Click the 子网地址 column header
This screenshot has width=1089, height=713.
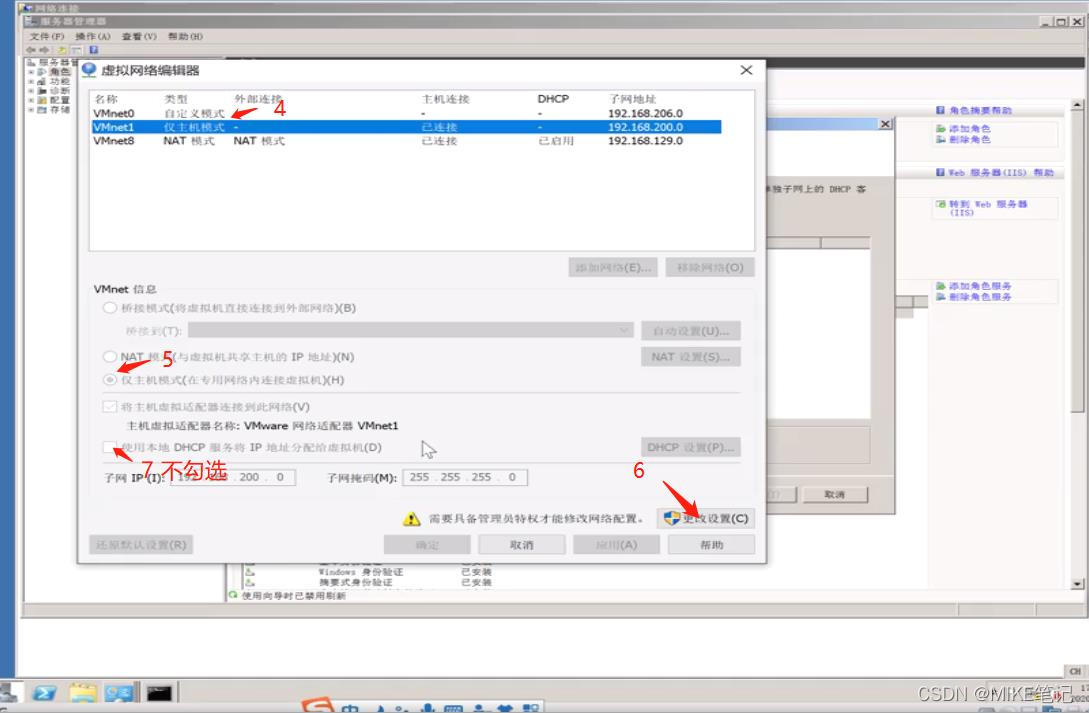[x=632, y=99]
